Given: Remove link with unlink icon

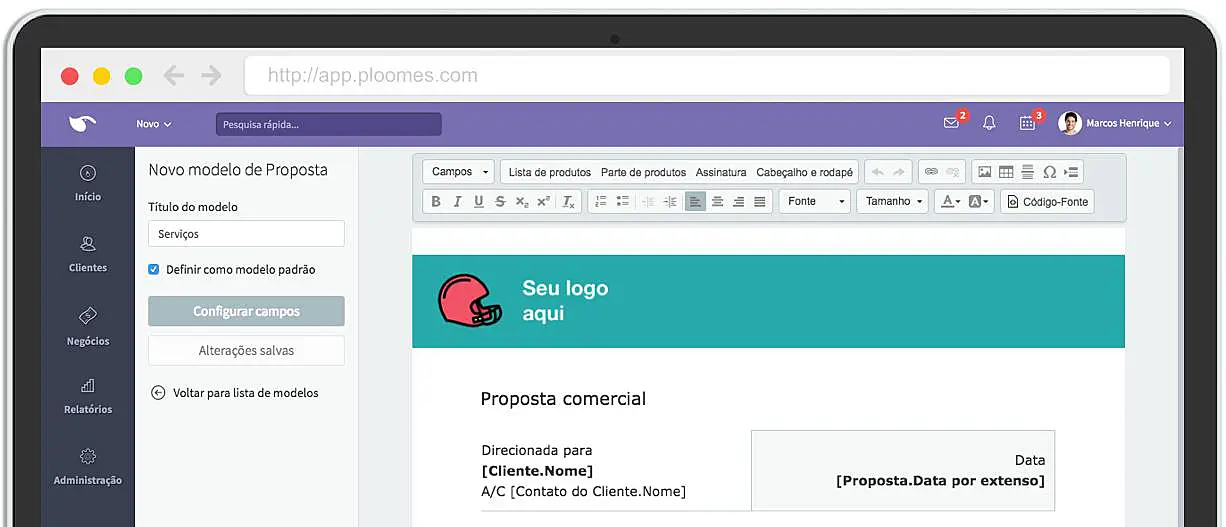Looking at the screenshot, I should point(953,172).
